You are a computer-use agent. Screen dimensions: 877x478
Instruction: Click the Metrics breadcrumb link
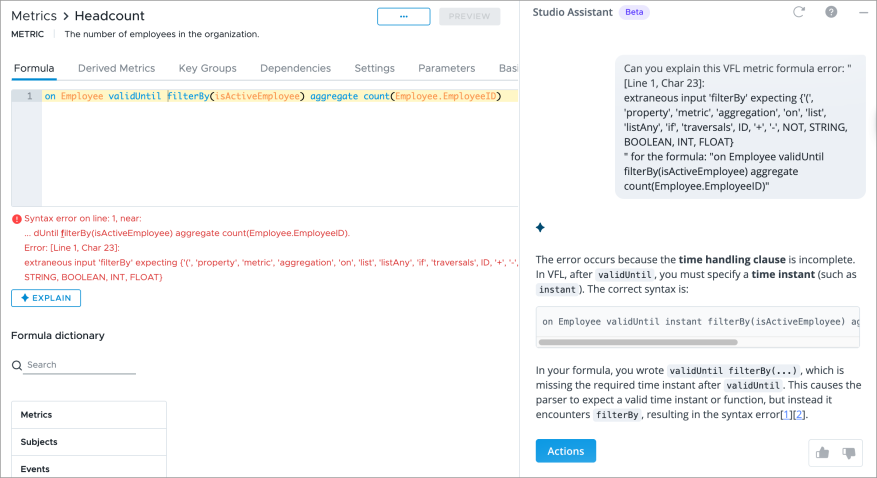(34, 16)
